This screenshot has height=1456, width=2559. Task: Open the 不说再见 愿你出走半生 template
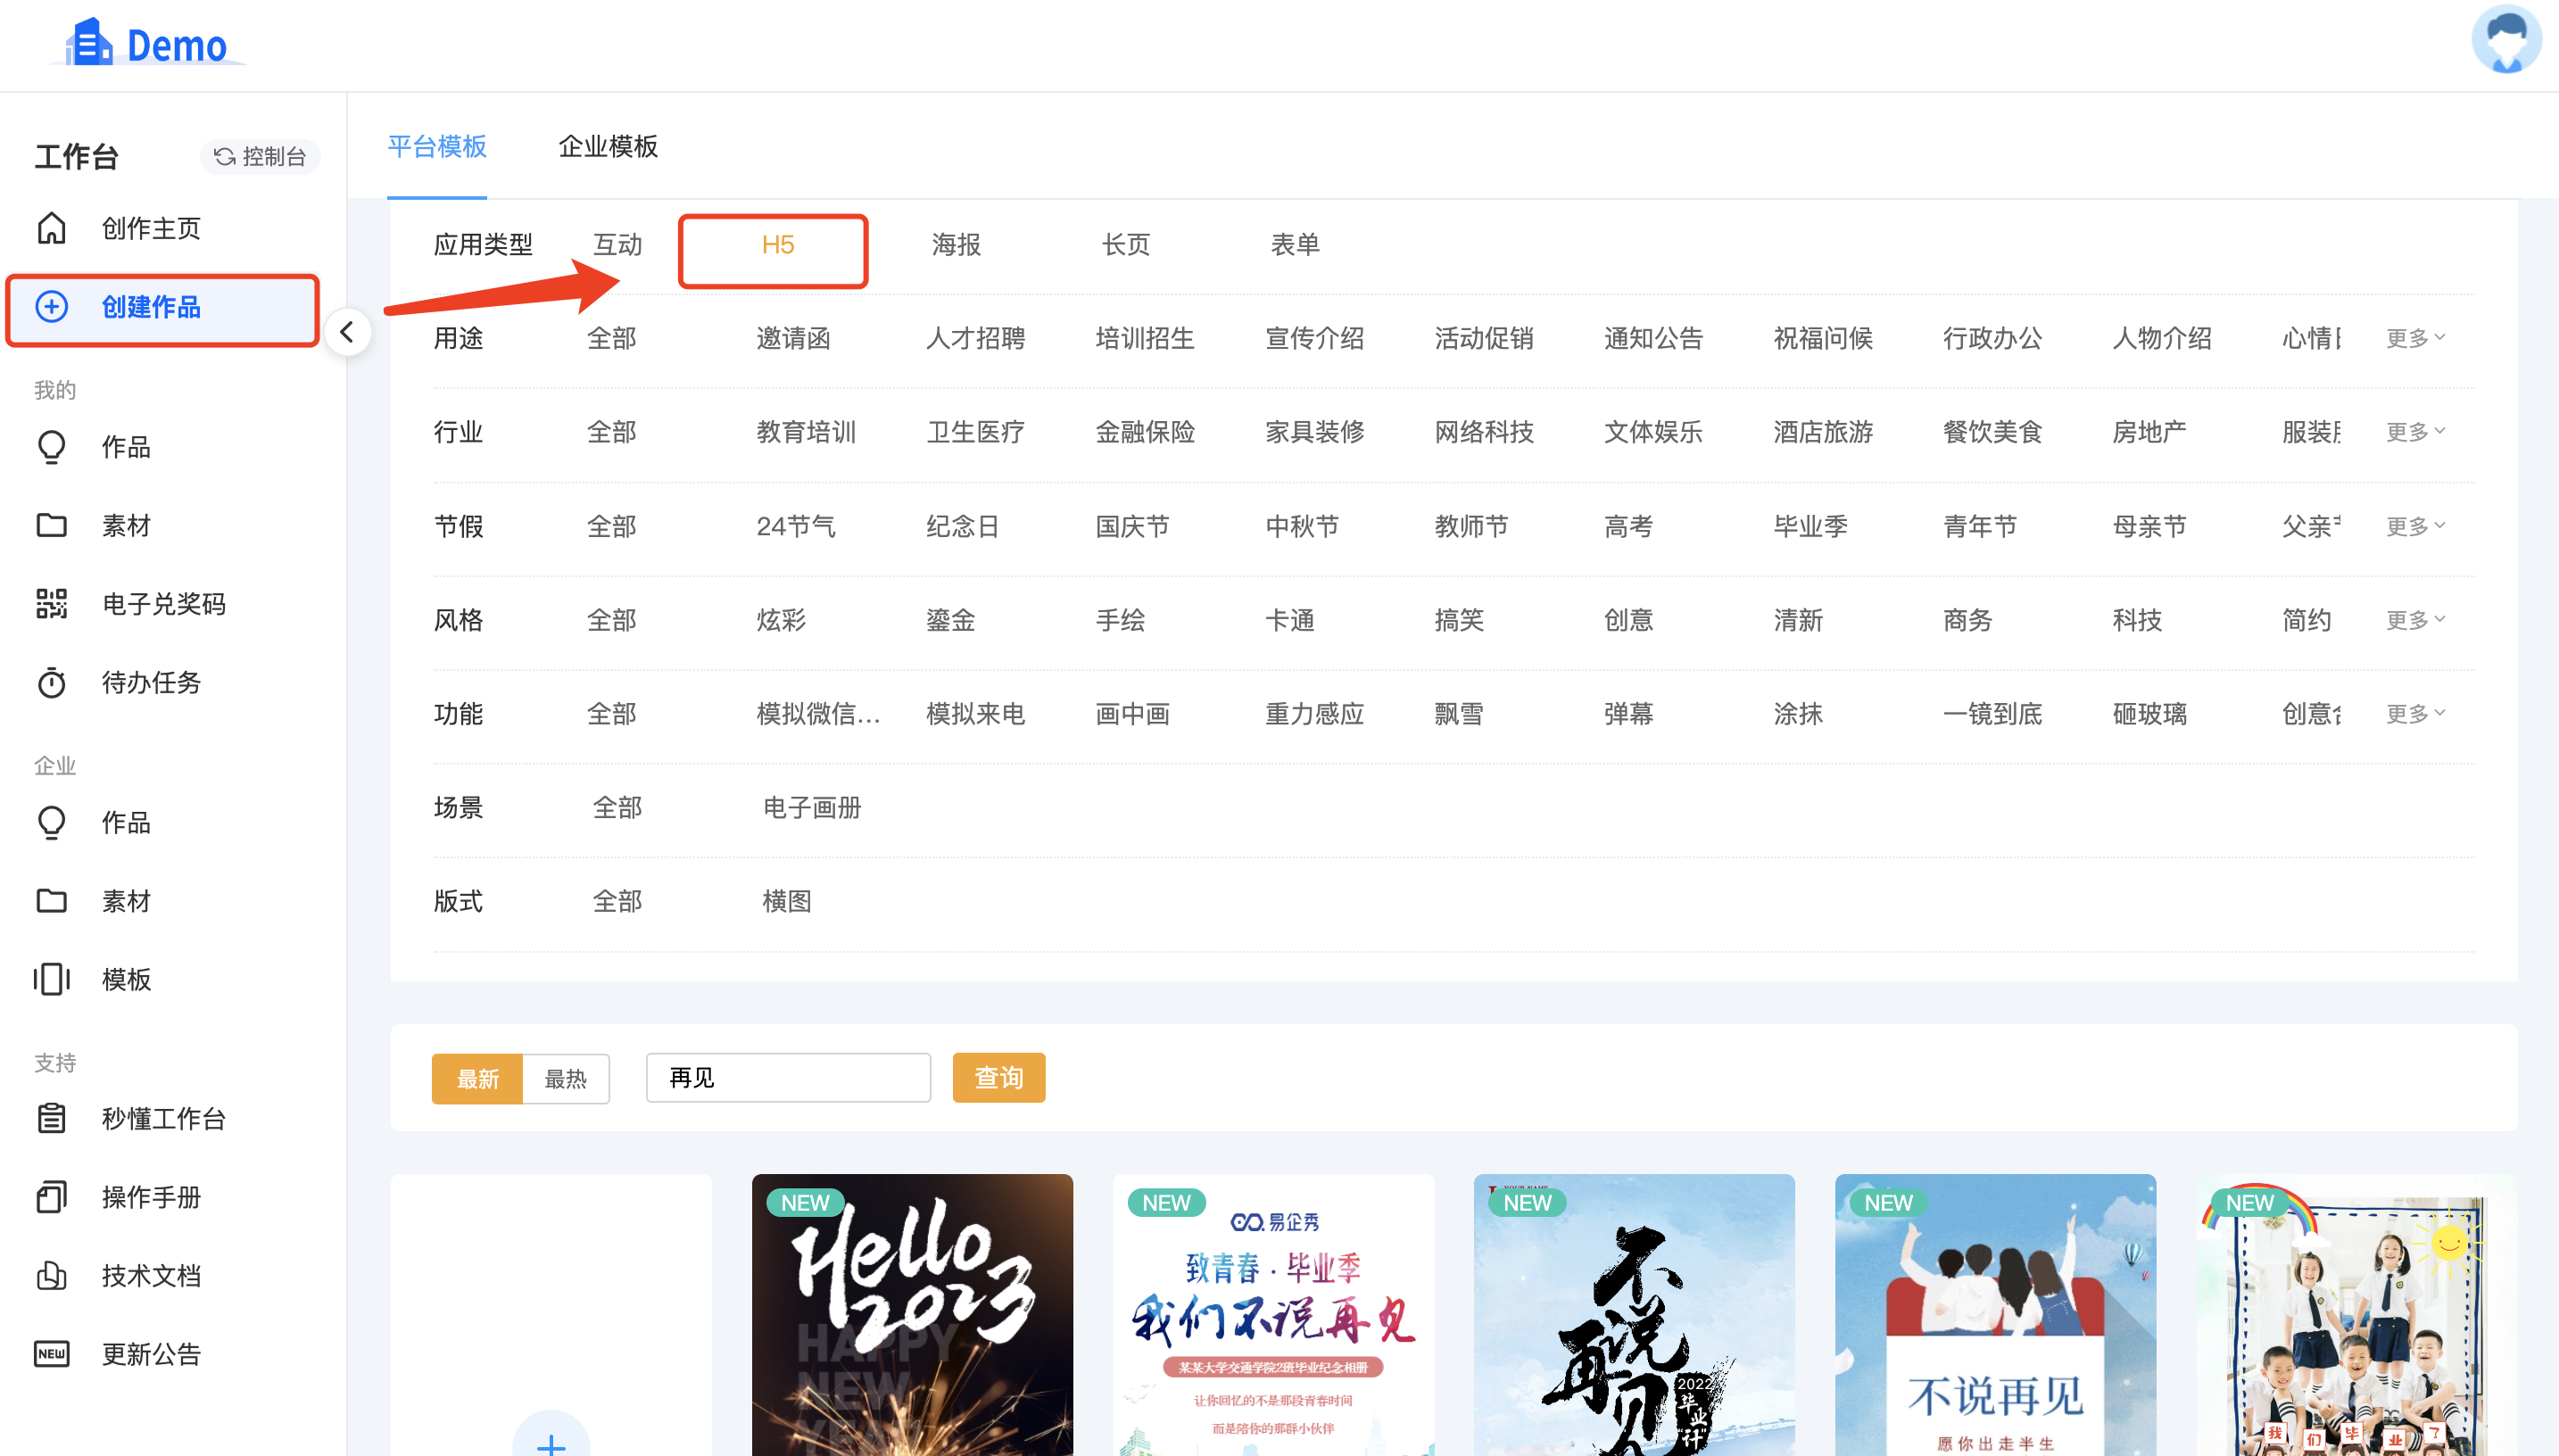pos(1995,1315)
